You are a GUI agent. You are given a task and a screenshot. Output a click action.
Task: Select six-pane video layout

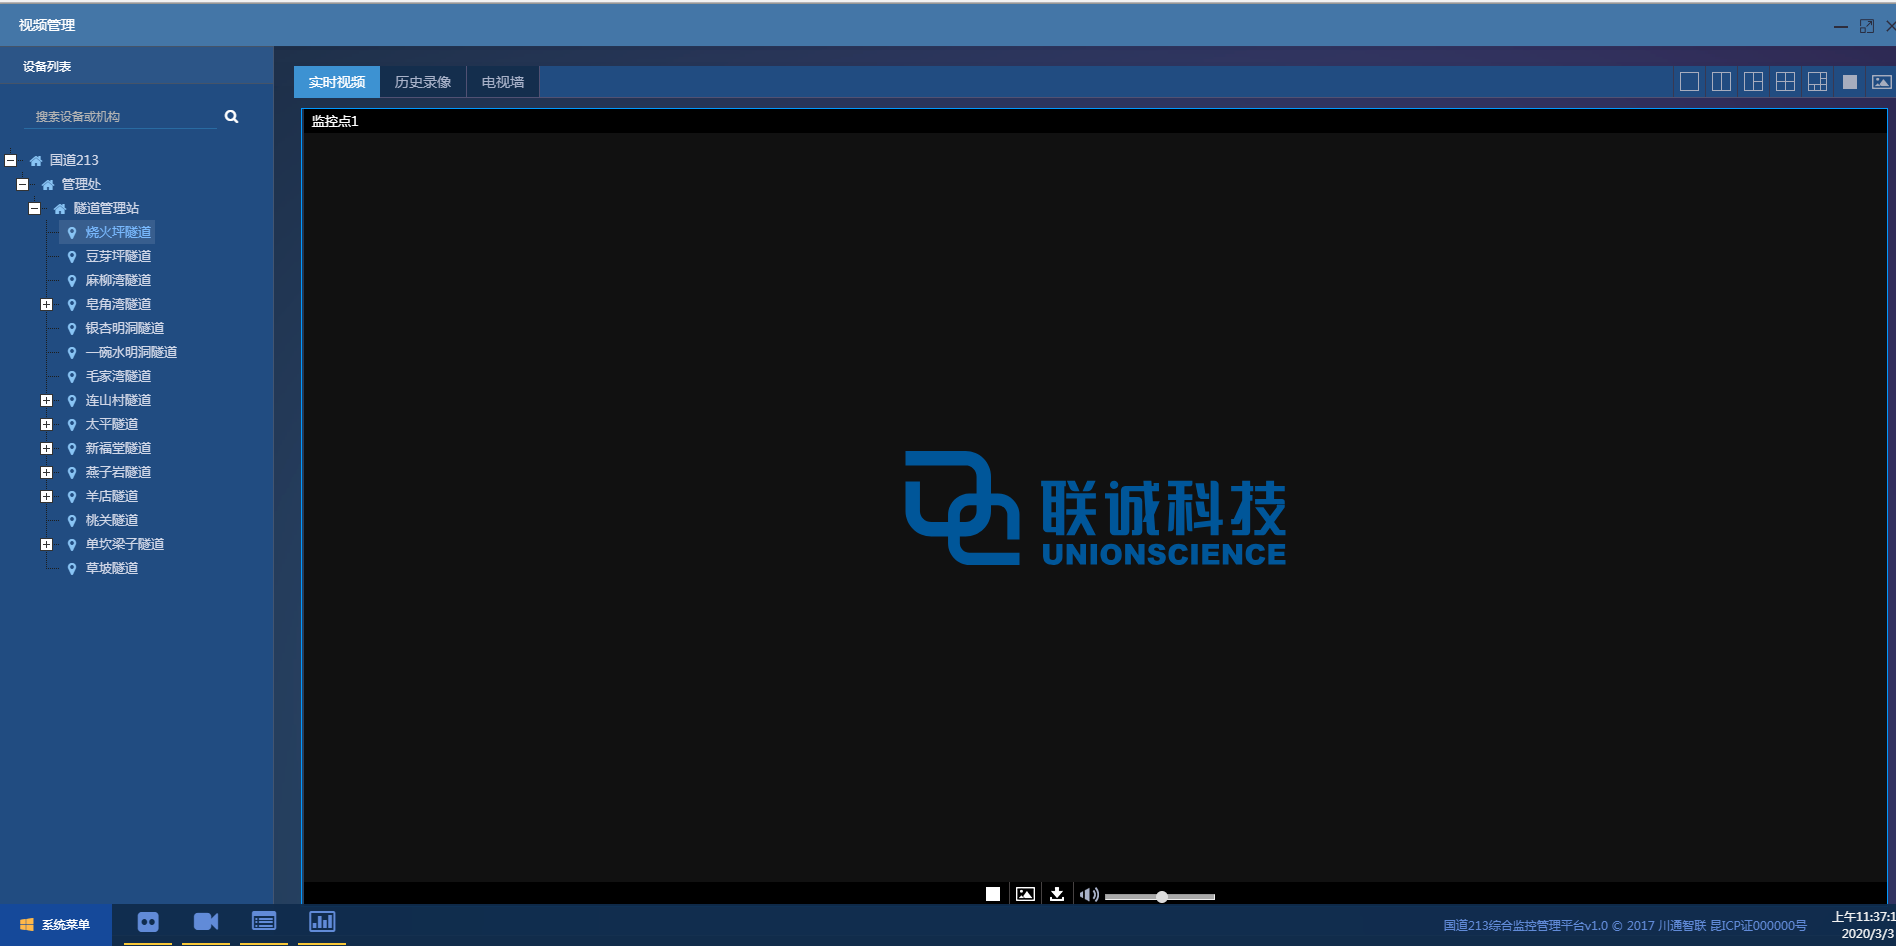pyautogui.click(x=1817, y=82)
